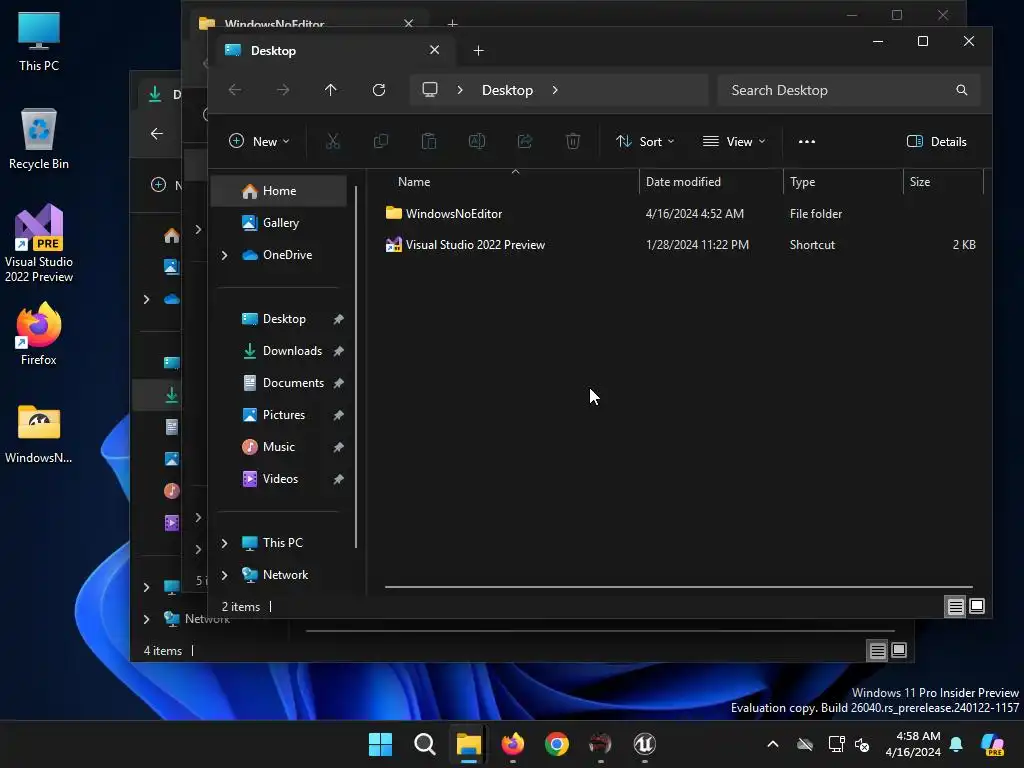
Task: Unpin Desktop from quick access
Action: (338, 319)
